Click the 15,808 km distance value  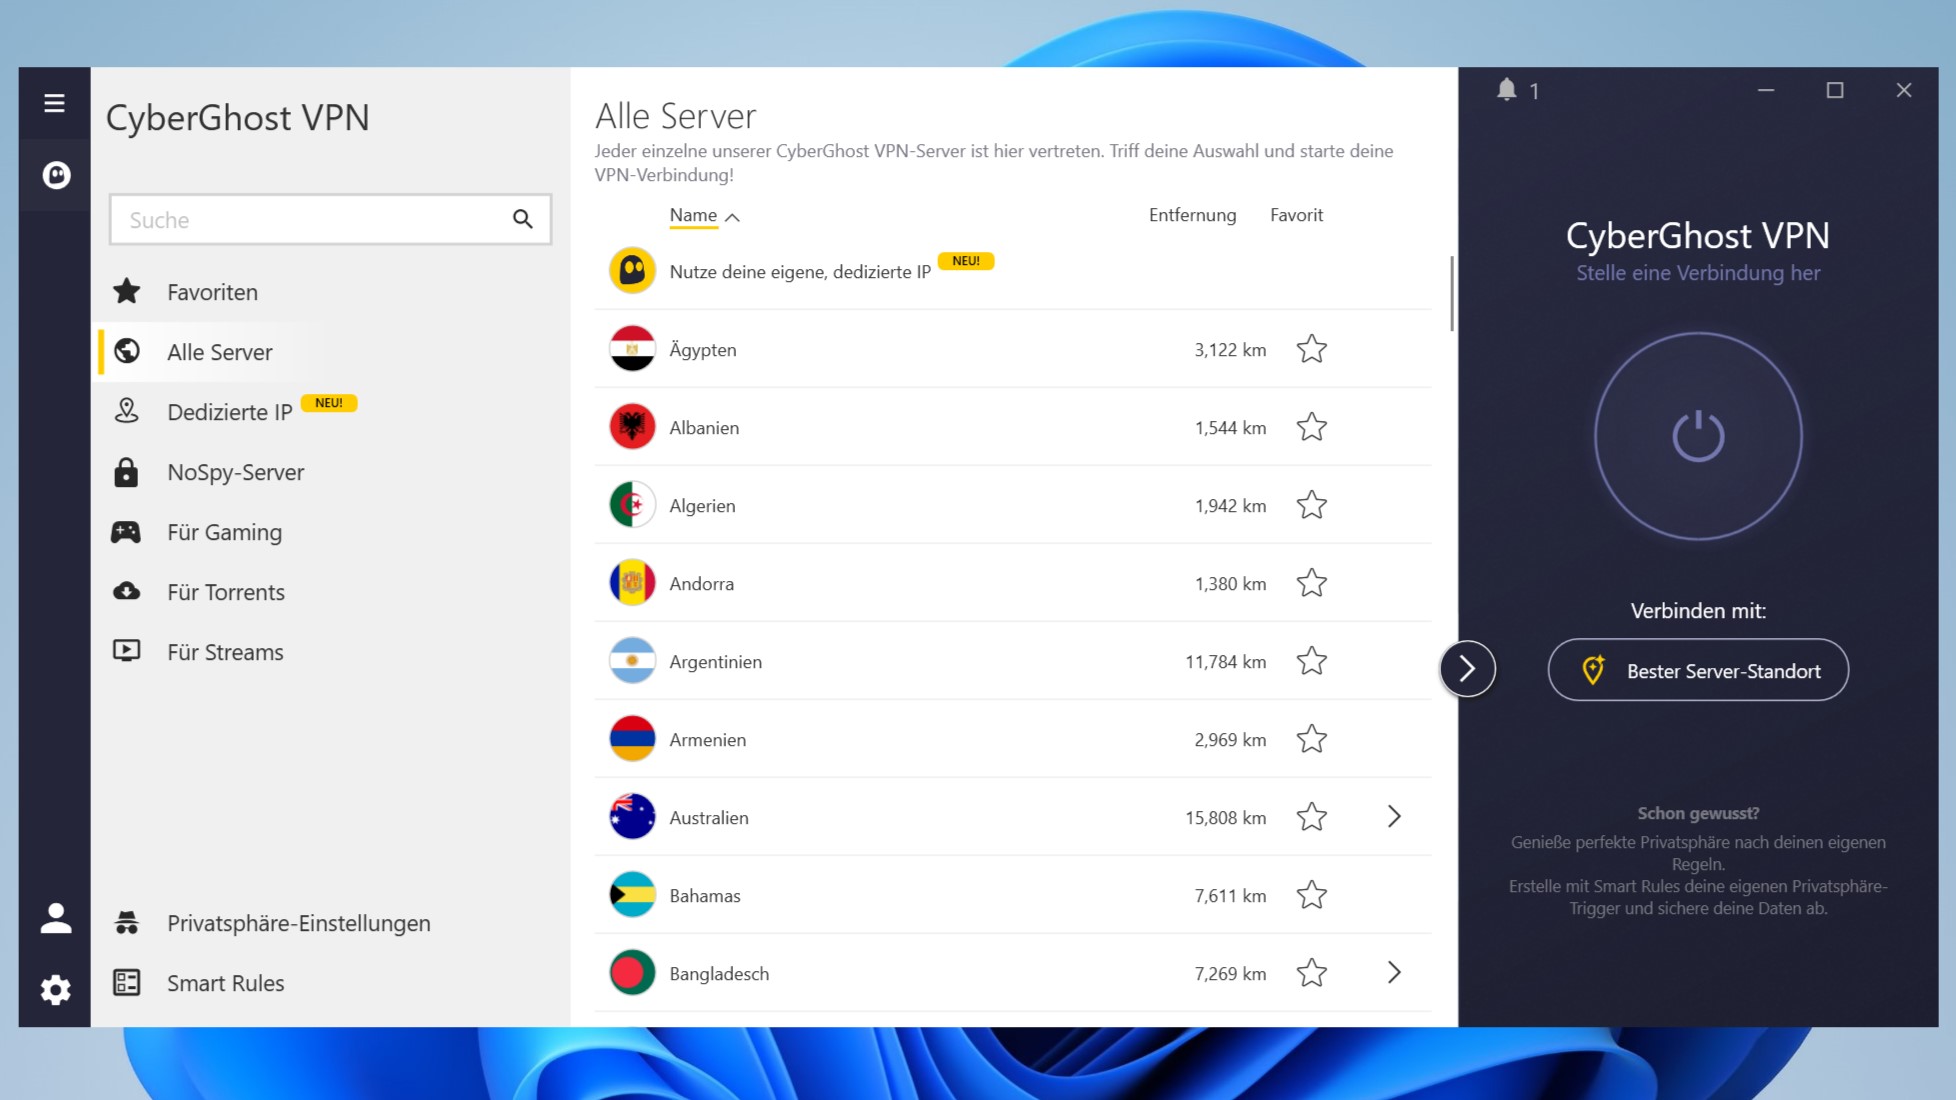(1225, 817)
